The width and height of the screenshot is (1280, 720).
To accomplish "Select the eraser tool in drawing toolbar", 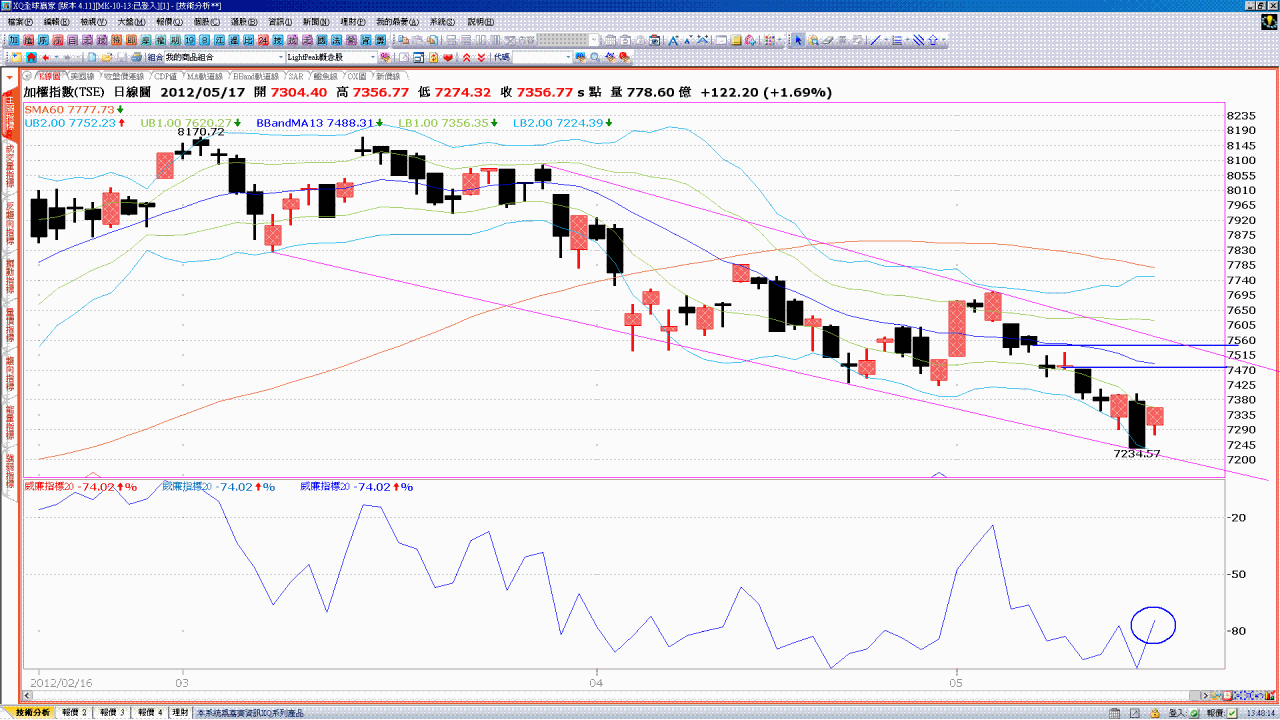I will point(828,41).
